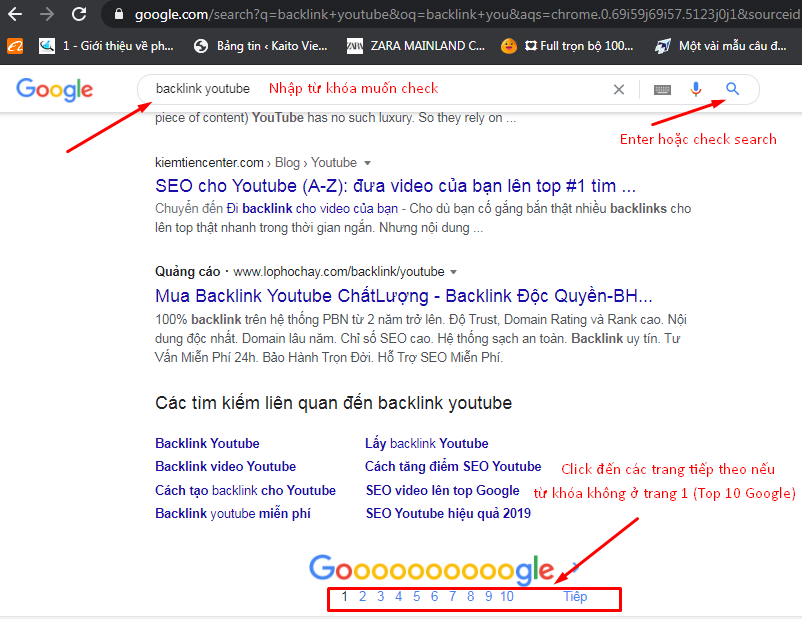Select related search 'Backlink video Youtube'
Screen dimensions: 802x619
(x=226, y=467)
